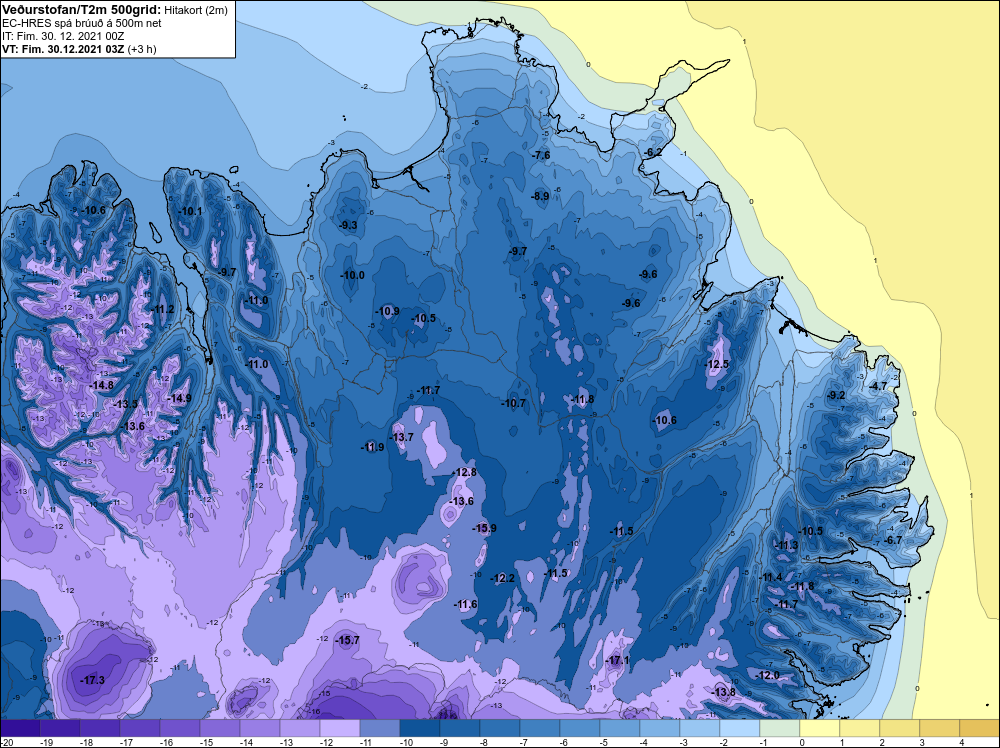Click the -11.9 temperature value
The width and height of the screenshot is (1000, 748).
tap(372, 447)
